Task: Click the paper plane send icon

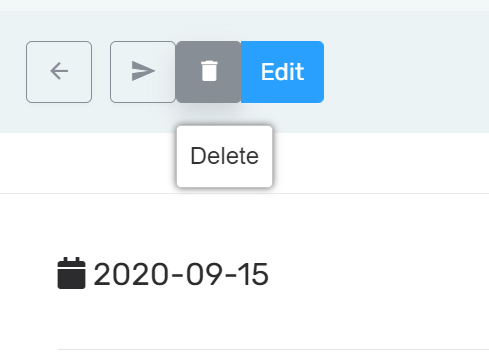Action: pos(143,71)
